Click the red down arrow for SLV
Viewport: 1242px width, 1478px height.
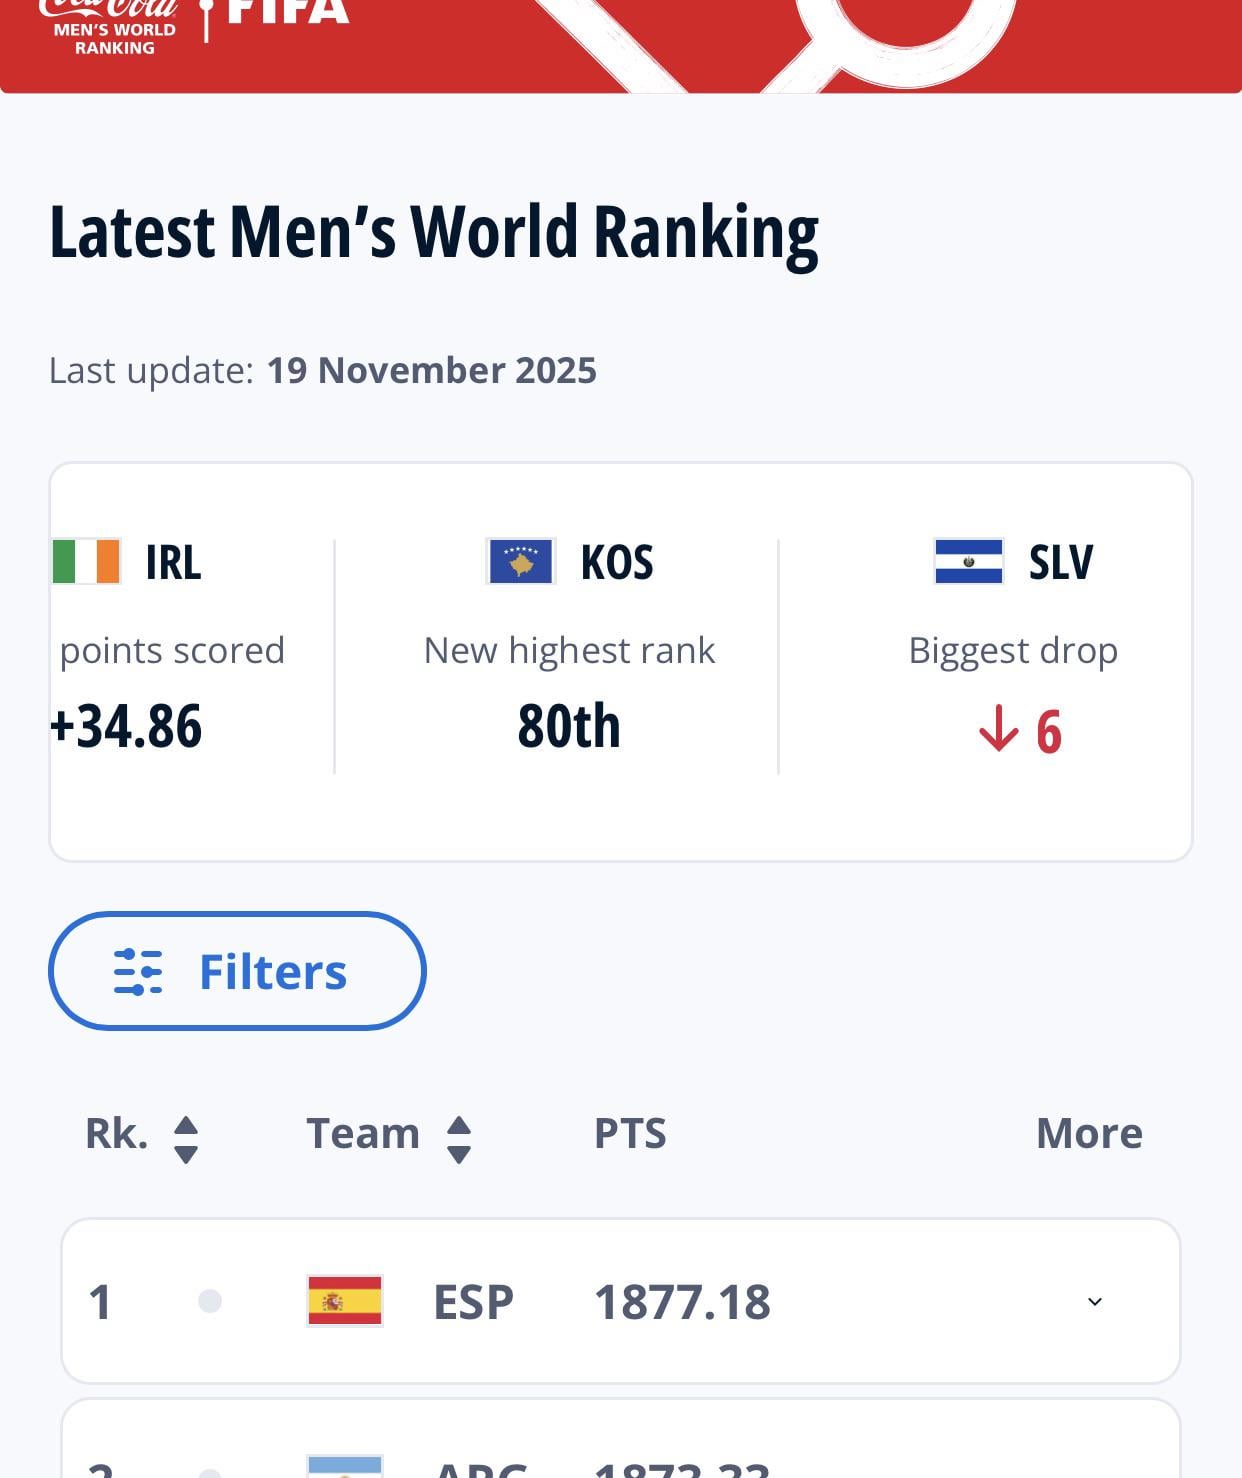(998, 729)
